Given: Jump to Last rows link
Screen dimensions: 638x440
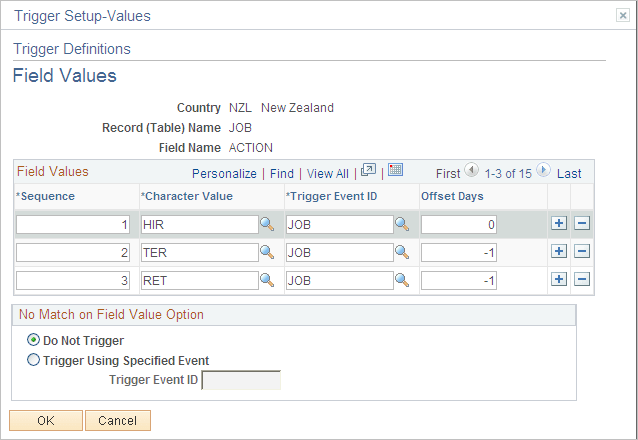Looking at the screenshot, I should click(569, 174).
